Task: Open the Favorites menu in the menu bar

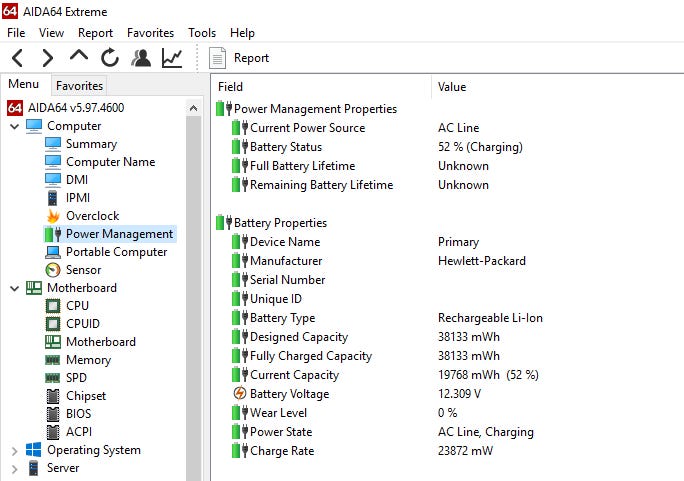Action: 150,33
